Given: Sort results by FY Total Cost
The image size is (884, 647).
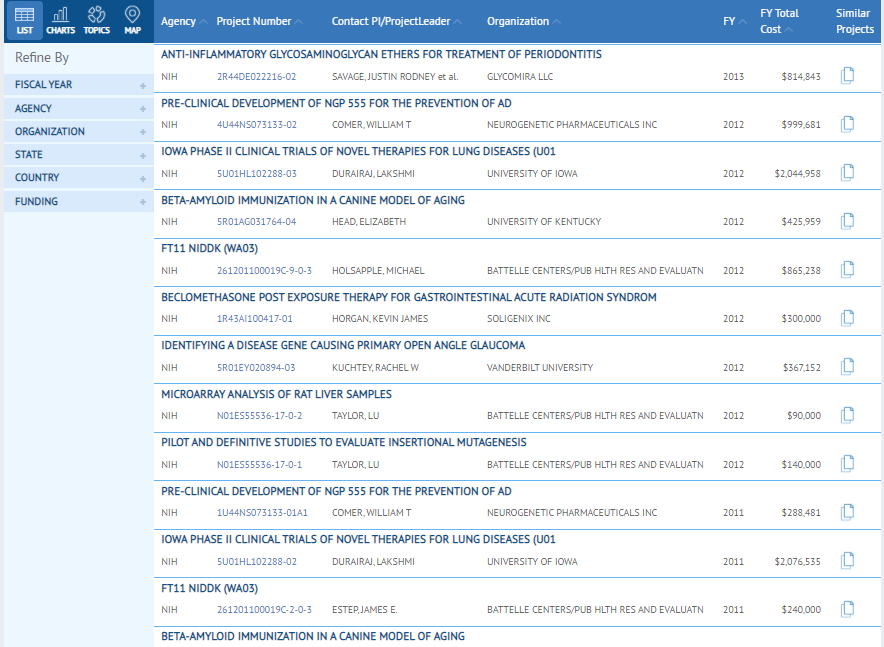Looking at the screenshot, I should coord(779,21).
